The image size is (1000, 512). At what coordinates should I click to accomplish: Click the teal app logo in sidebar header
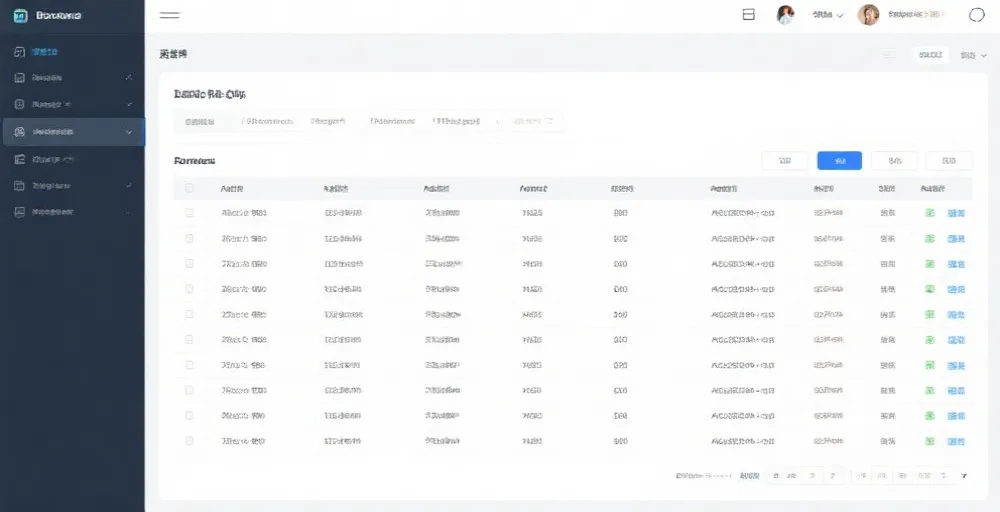(x=20, y=15)
